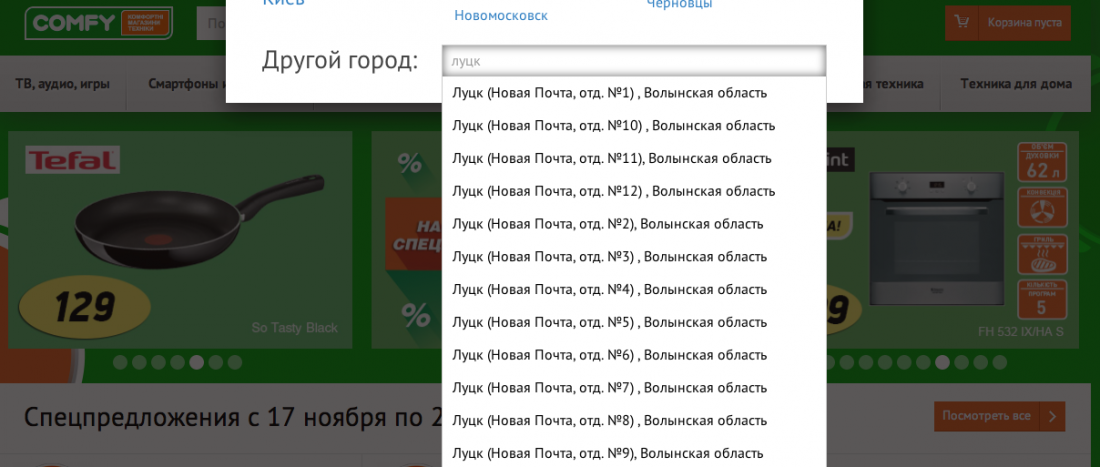The image size is (1100, 467).
Task: Click the Comfy logo
Action: point(98,23)
